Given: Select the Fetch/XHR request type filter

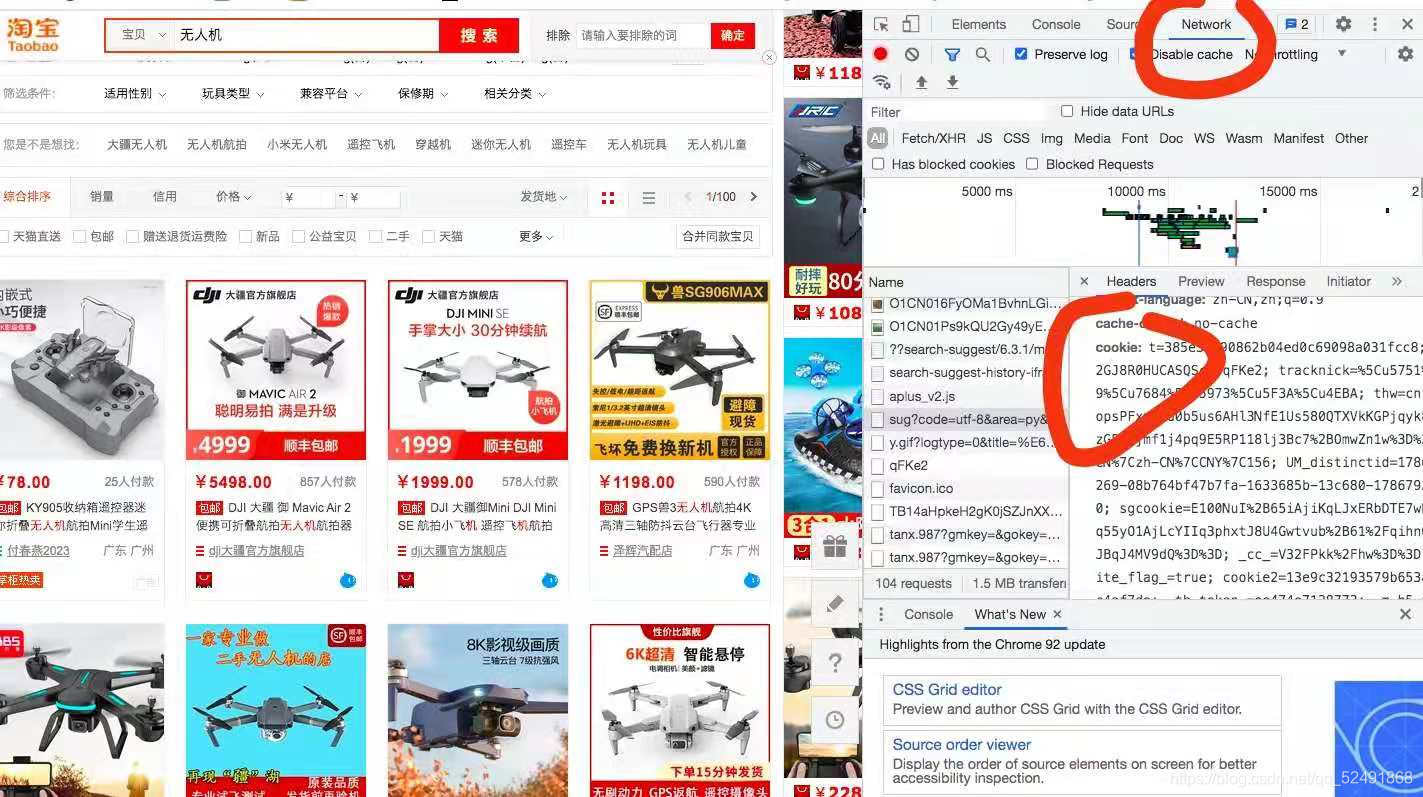Looking at the screenshot, I should (933, 138).
